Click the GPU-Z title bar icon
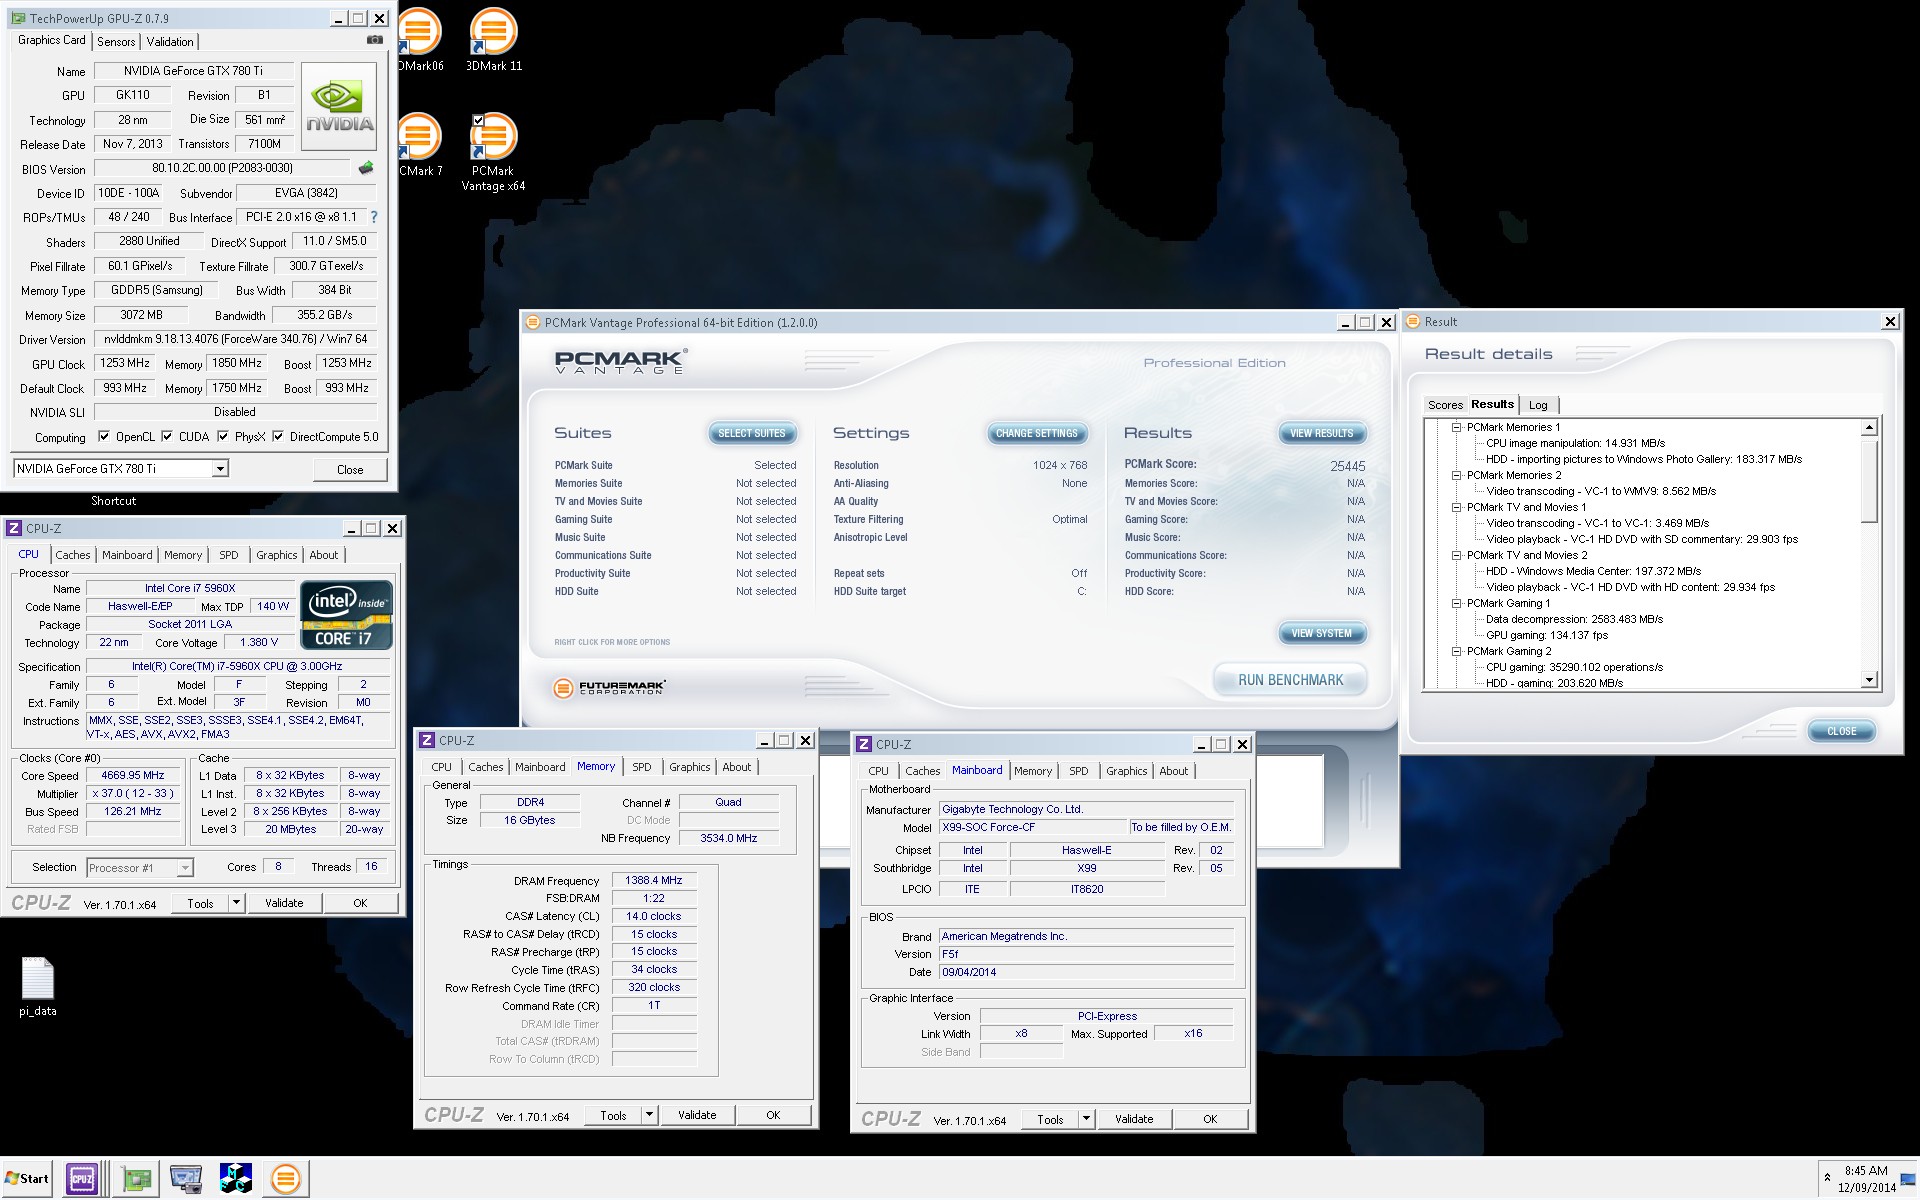 coord(17,18)
